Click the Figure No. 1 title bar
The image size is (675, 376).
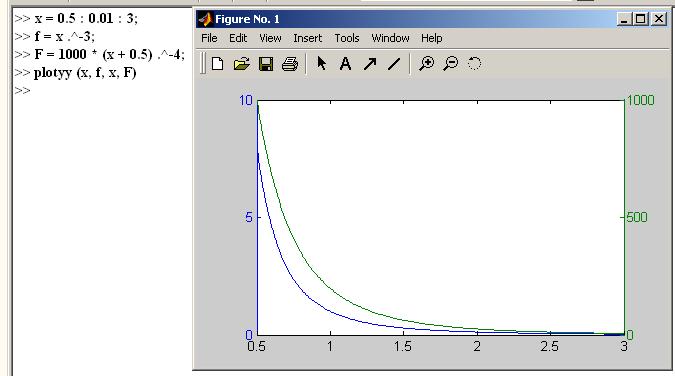pos(432,19)
